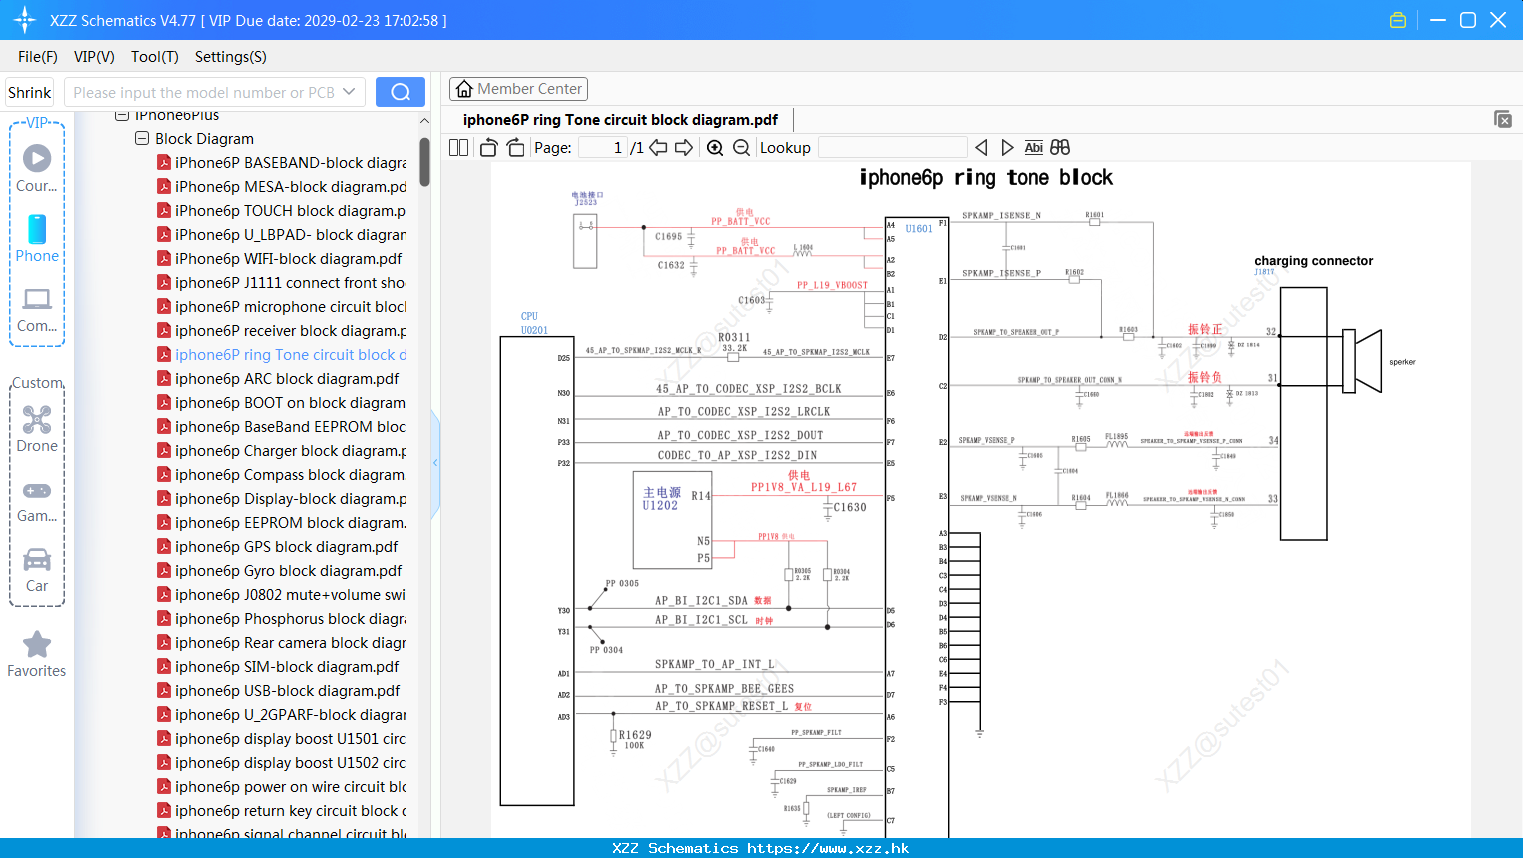Open iphone6p SIM-block diagram.pdf
Image resolution: width=1523 pixels, height=858 pixels.
[278, 666]
